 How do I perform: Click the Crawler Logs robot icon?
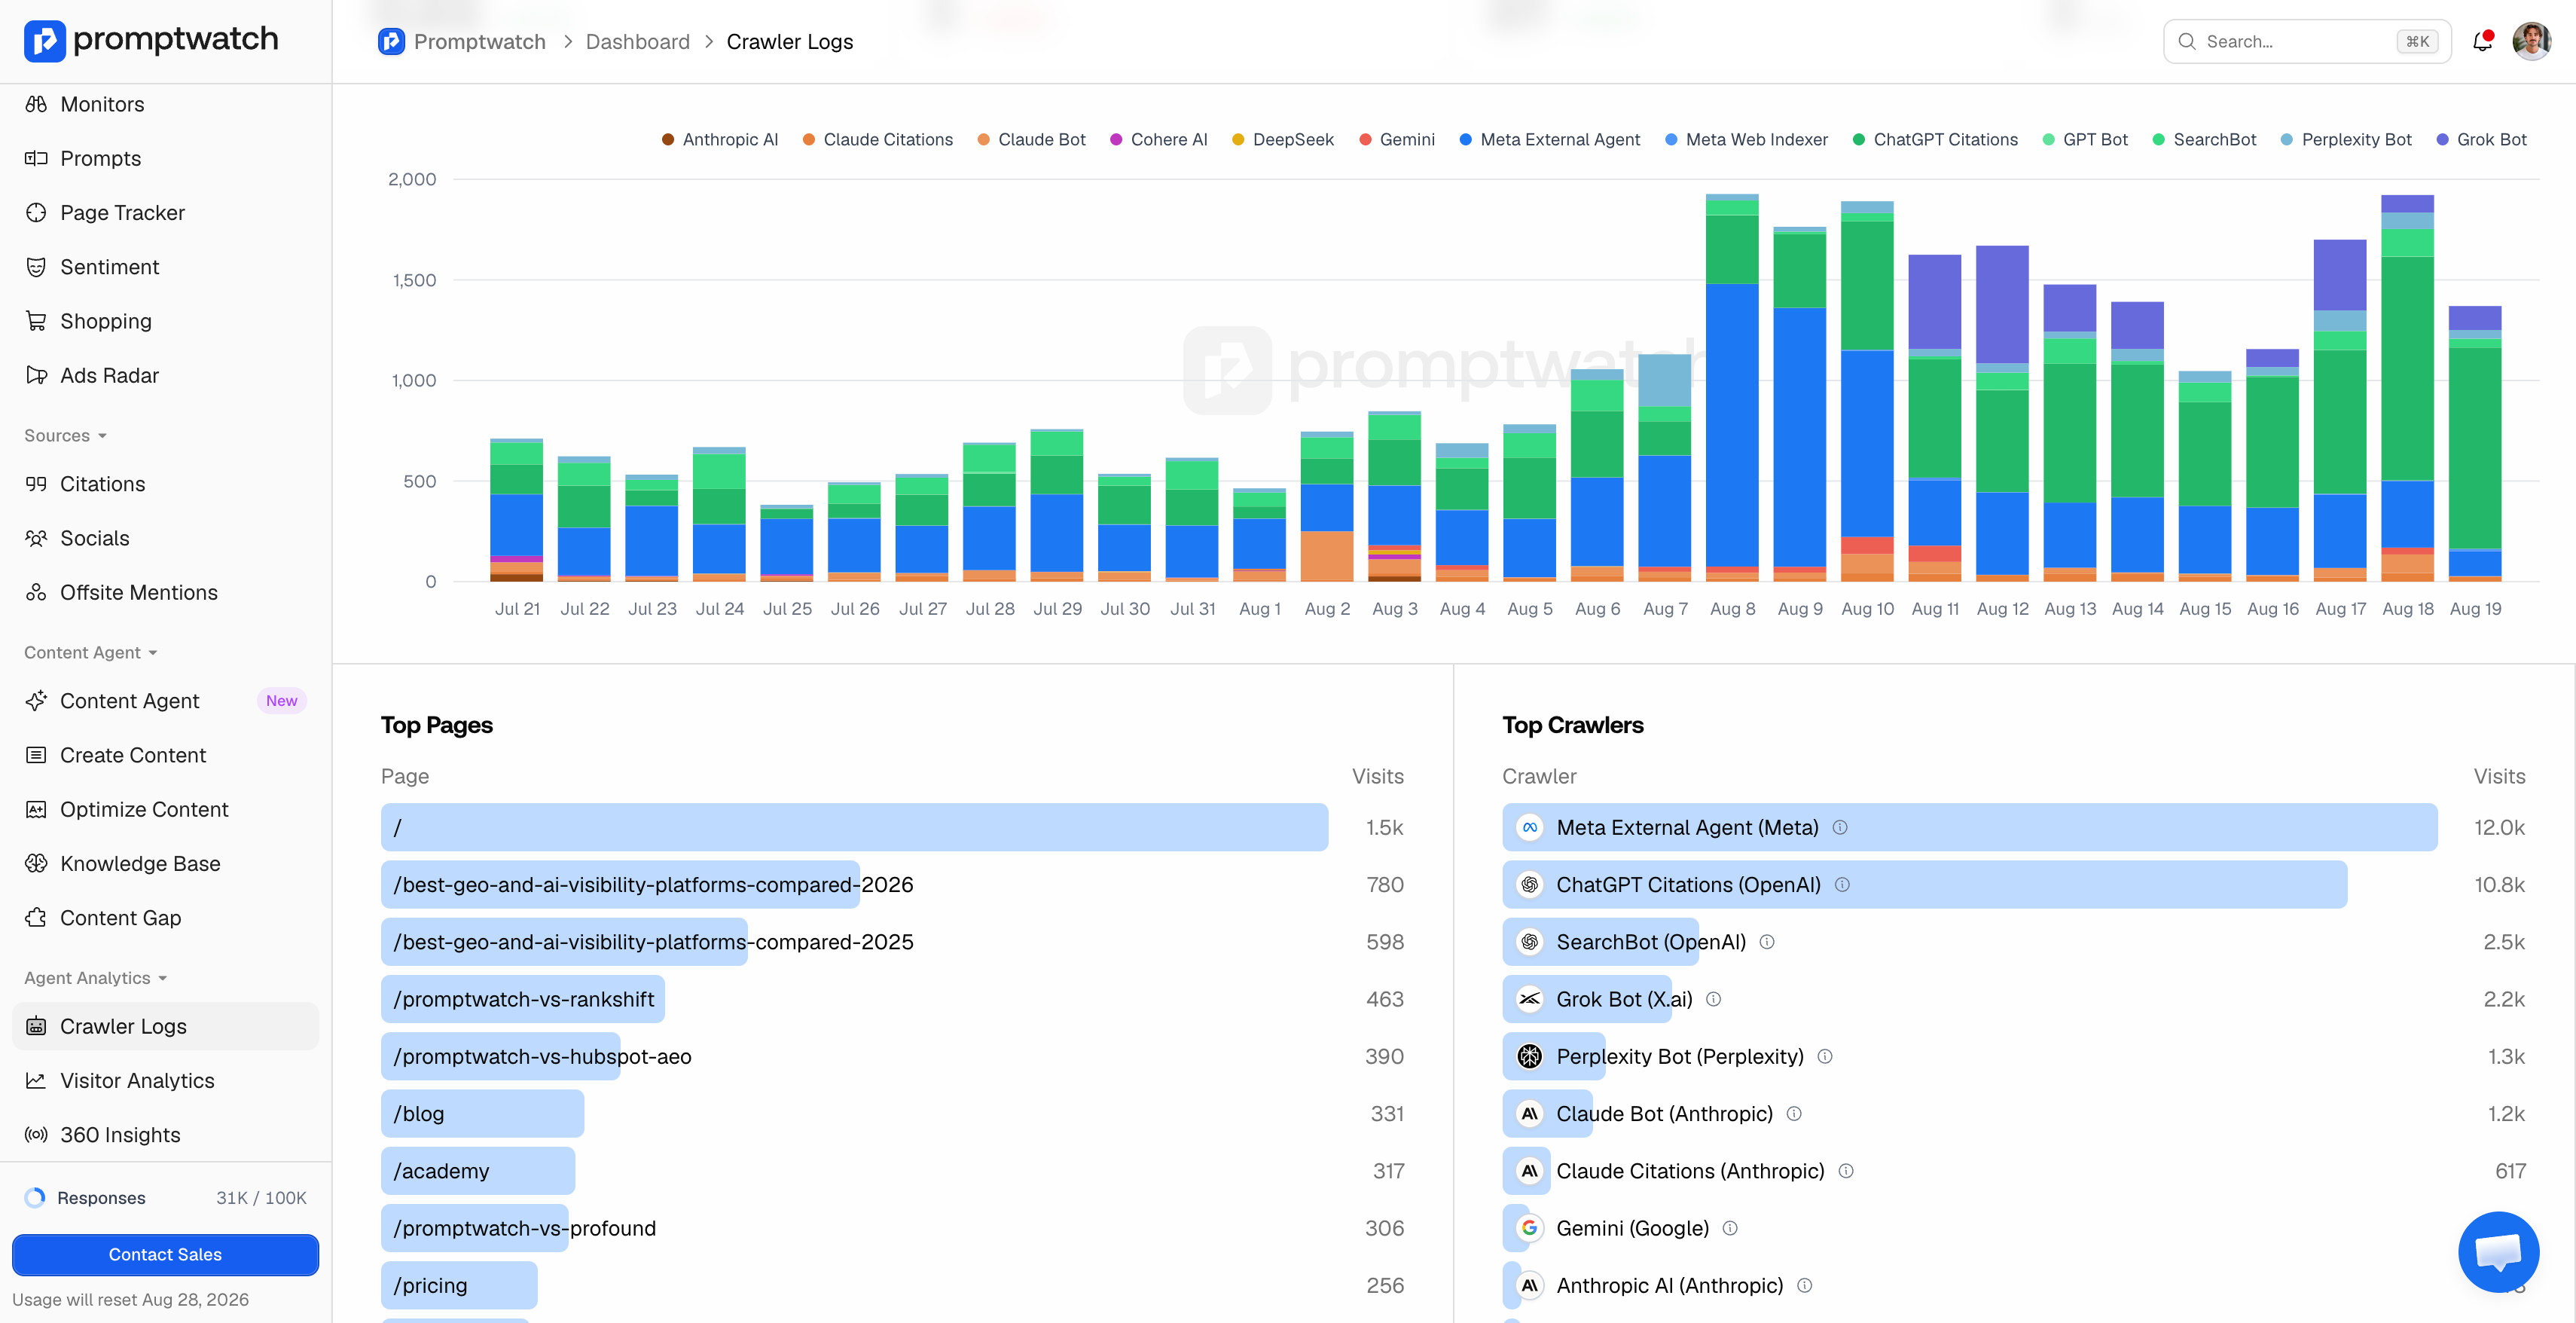36,1026
